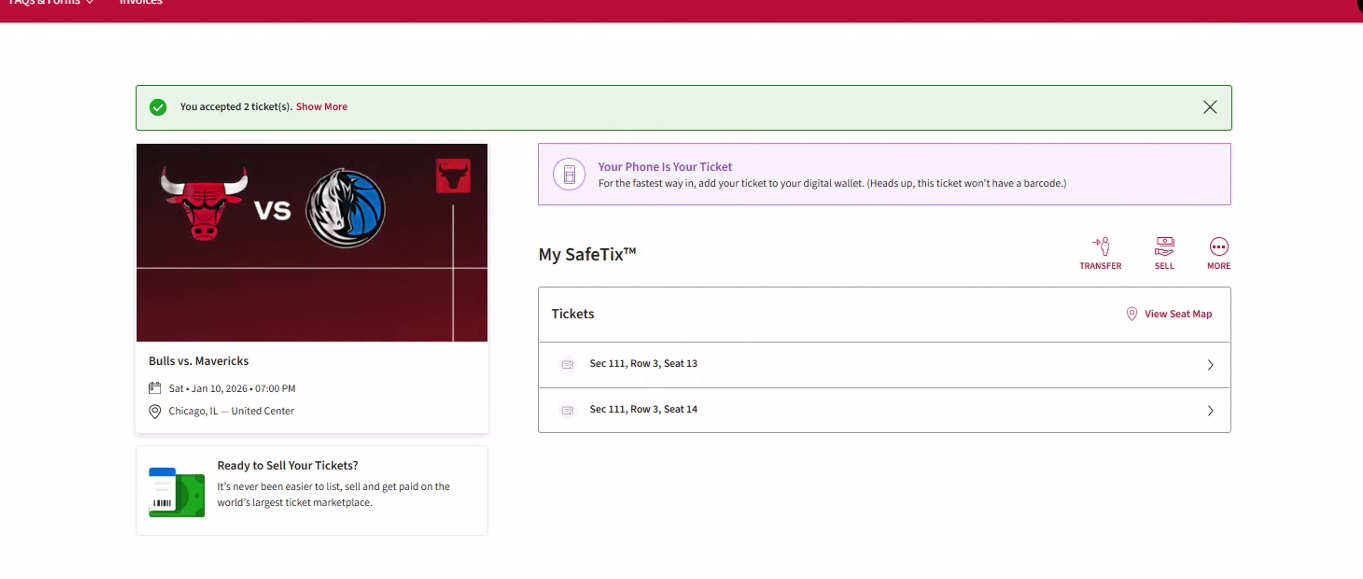Click the calendar icon by event date
This screenshot has width=1363, height=579.
pos(155,388)
